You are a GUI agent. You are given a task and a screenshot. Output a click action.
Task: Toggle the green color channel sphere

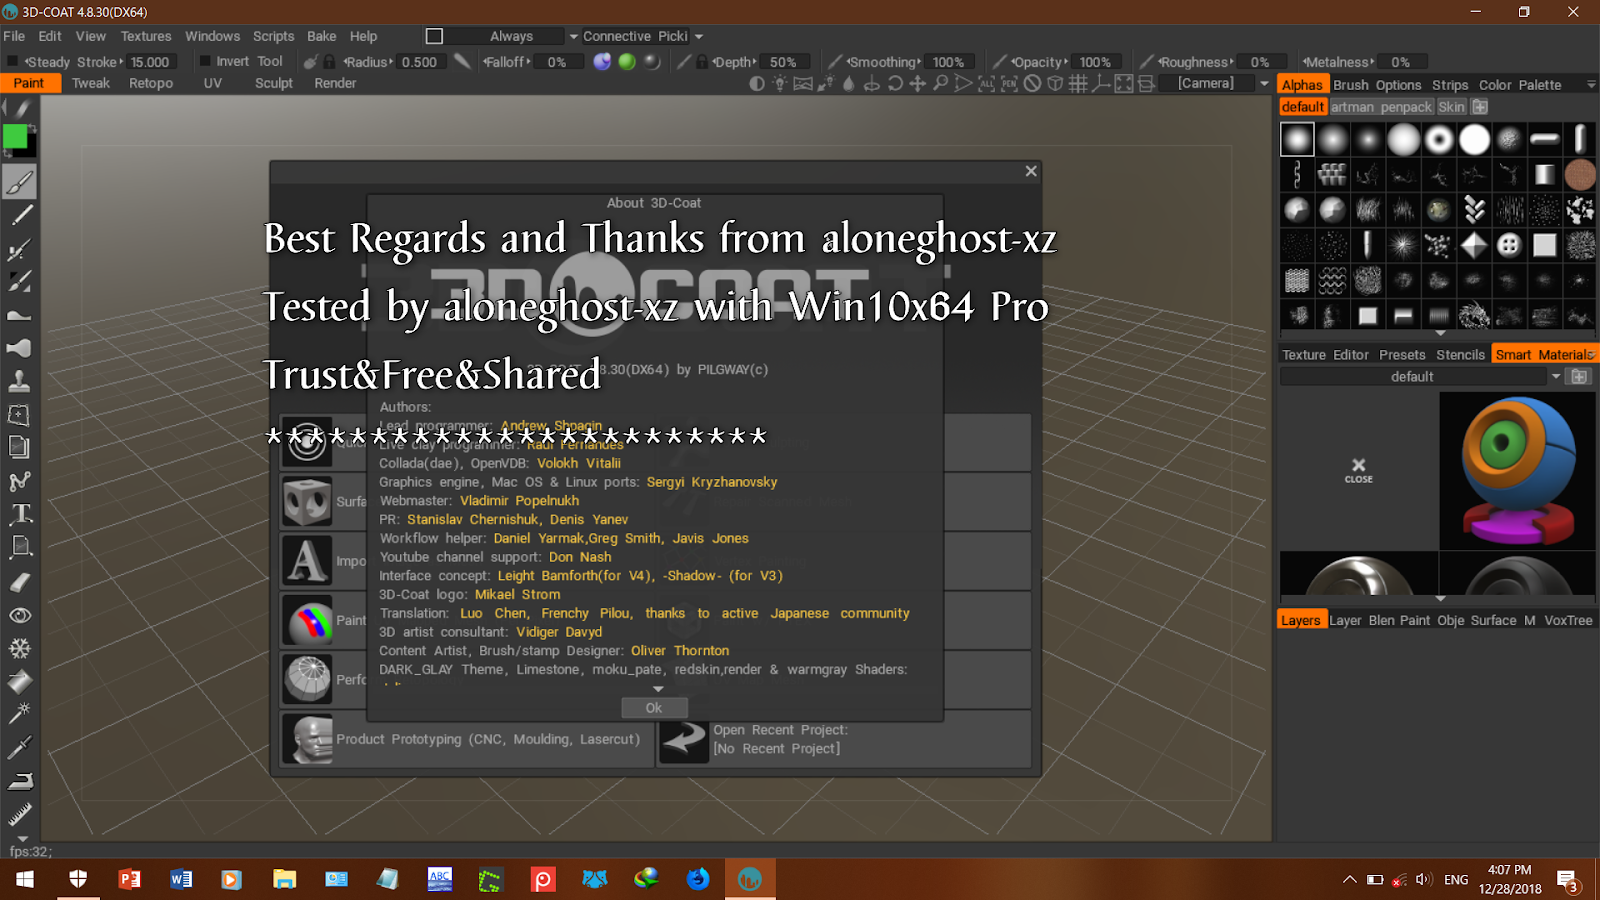click(627, 62)
